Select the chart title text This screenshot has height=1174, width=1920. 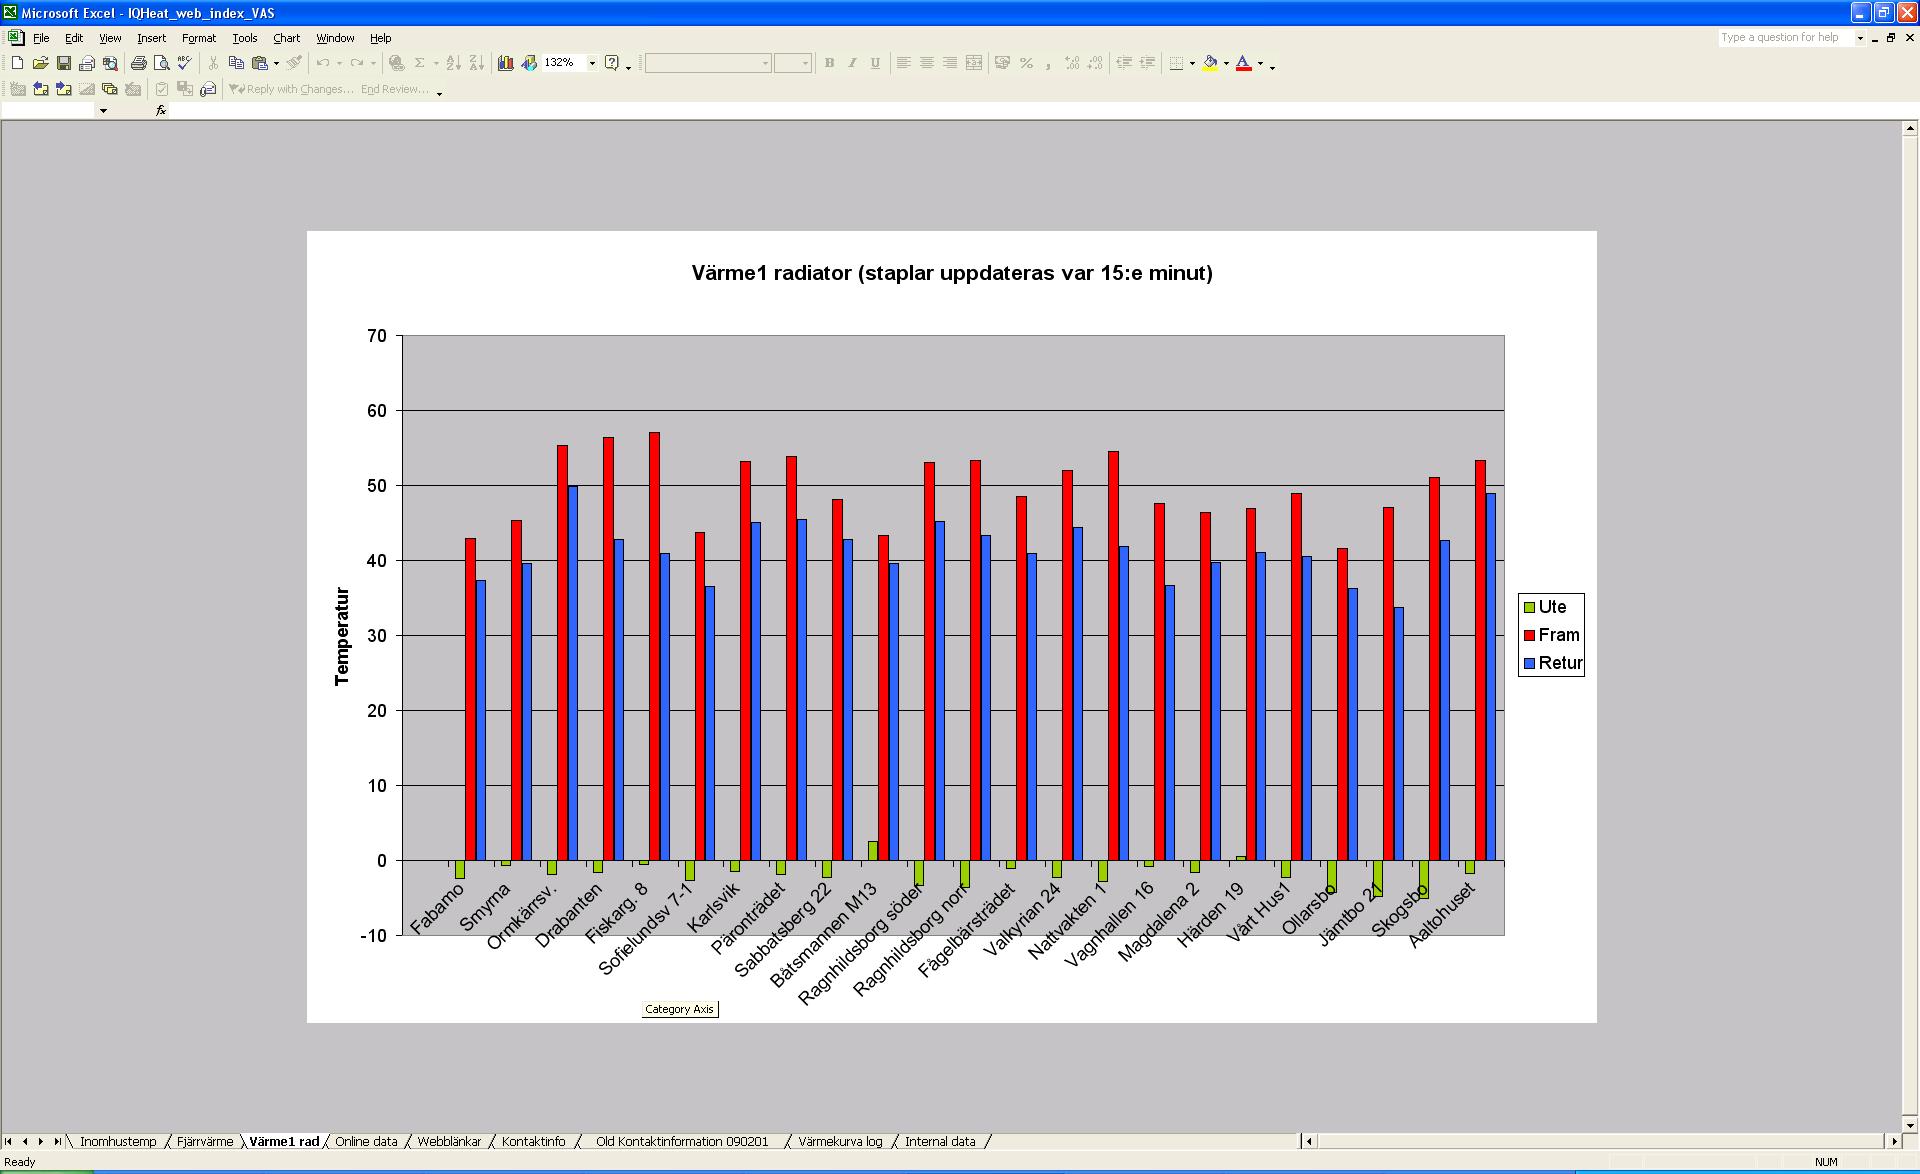click(951, 273)
